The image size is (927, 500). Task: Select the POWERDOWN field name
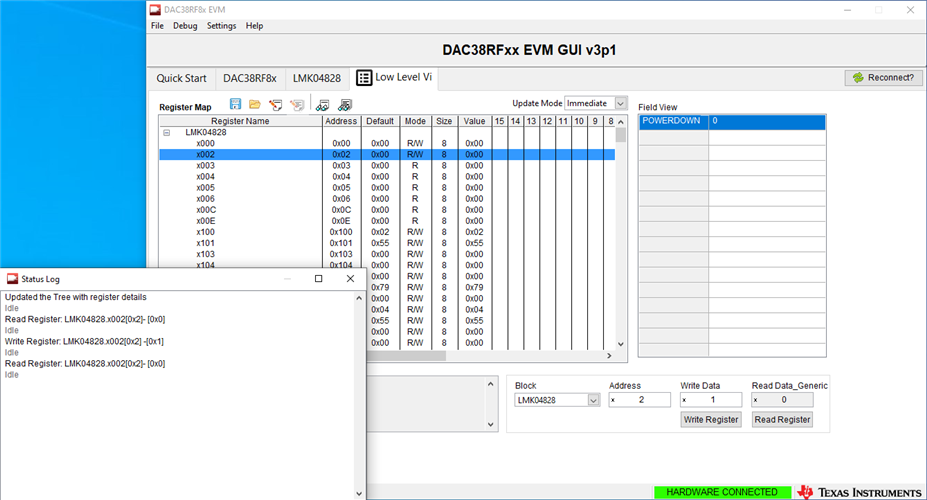tap(673, 121)
